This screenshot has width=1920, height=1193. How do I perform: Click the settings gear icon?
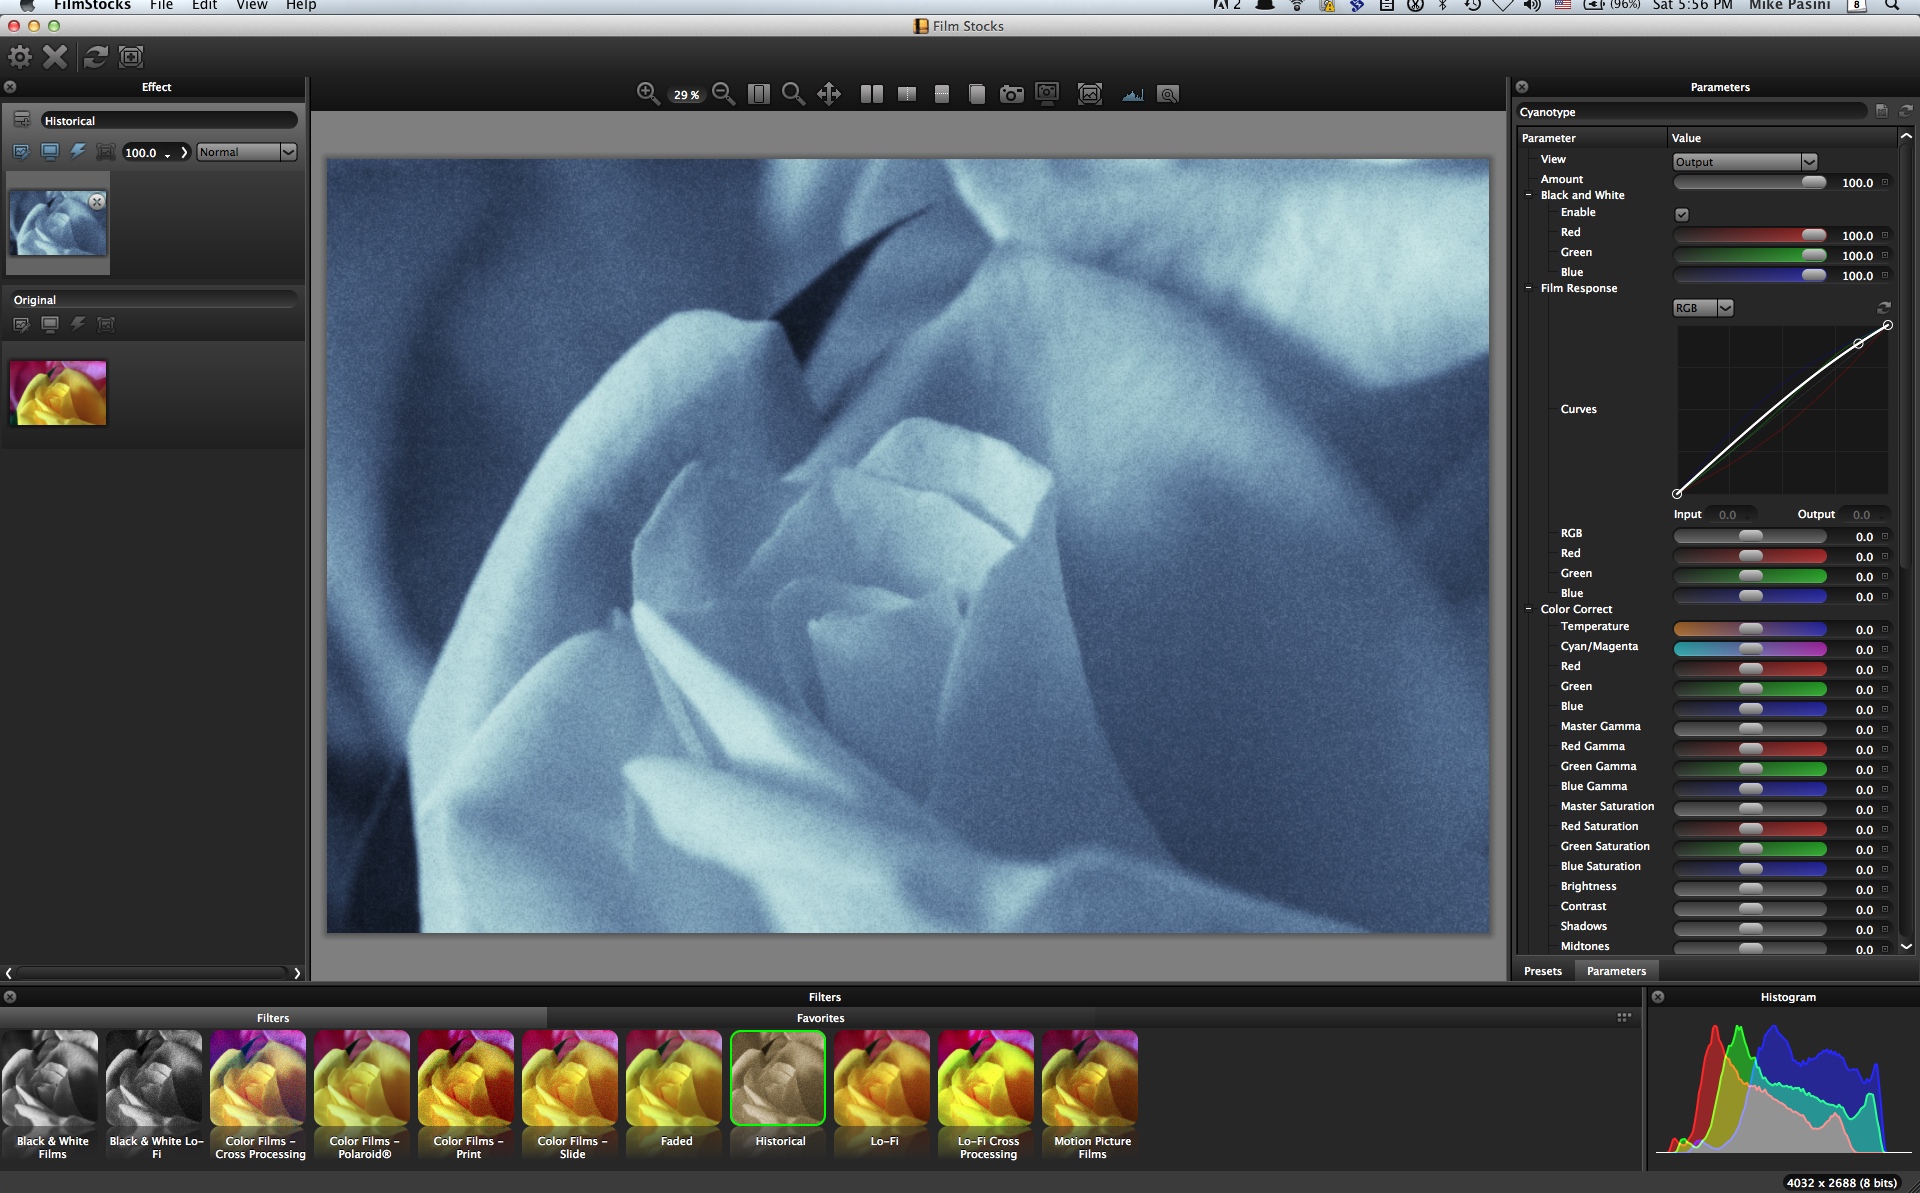point(19,57)
